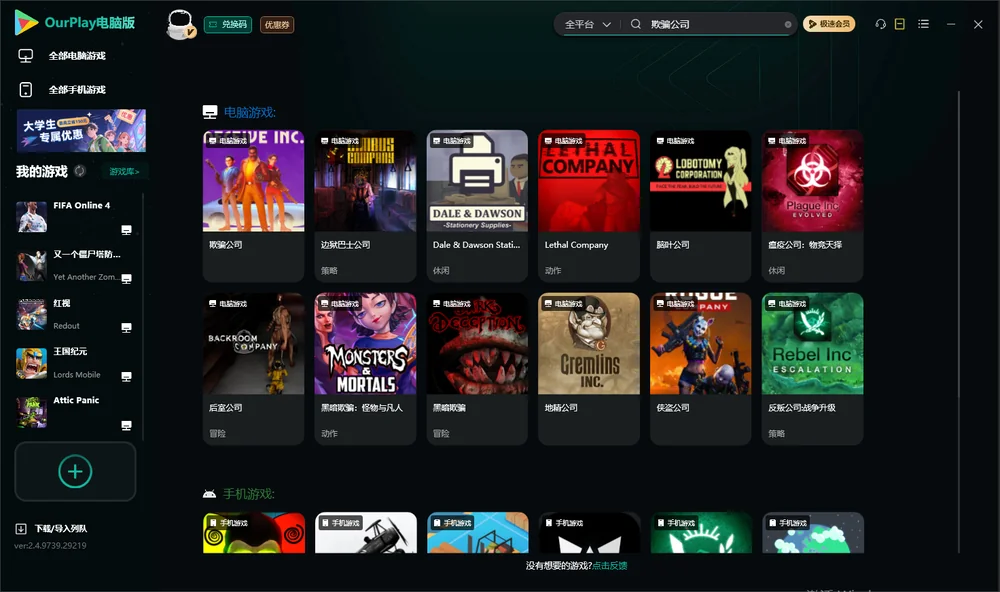The height and width of the screenshot is (592, 1000).
Task: Click the 冒险 tag under 后室公司
Action: click(217, 433)
